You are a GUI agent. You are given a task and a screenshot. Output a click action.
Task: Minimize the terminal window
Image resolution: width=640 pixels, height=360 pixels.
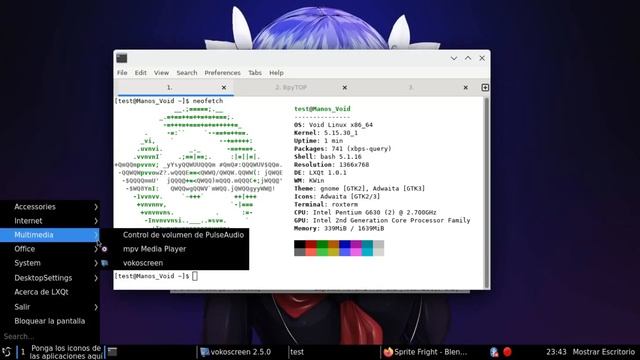tap(453, 58)
